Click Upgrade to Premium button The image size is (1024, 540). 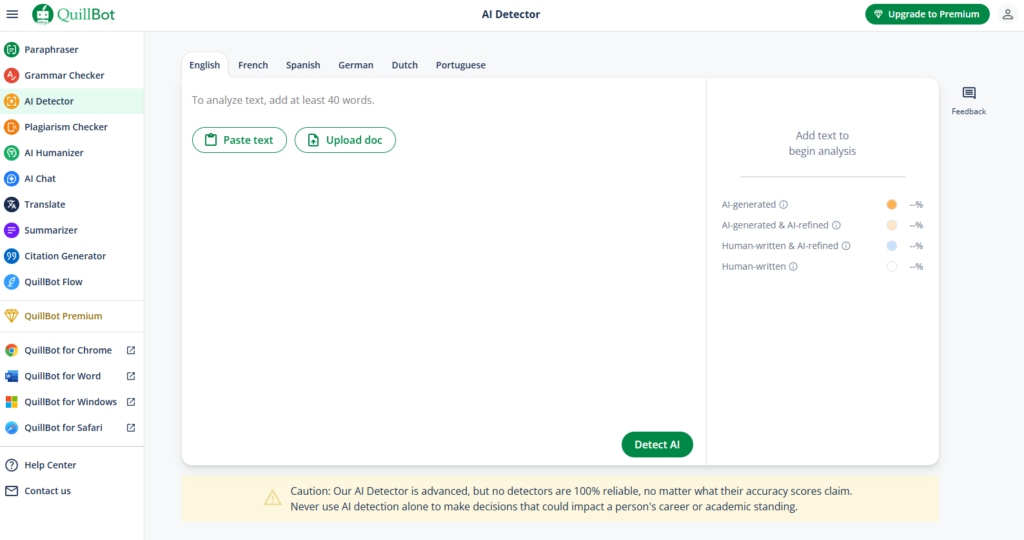[927, 14]
